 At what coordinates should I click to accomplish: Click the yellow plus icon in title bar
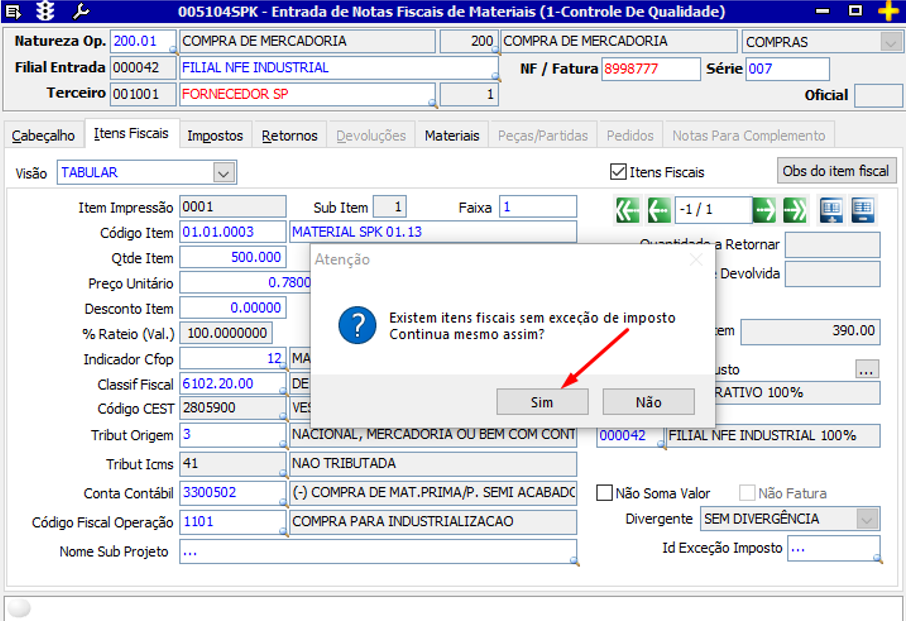tap(887, 12)
